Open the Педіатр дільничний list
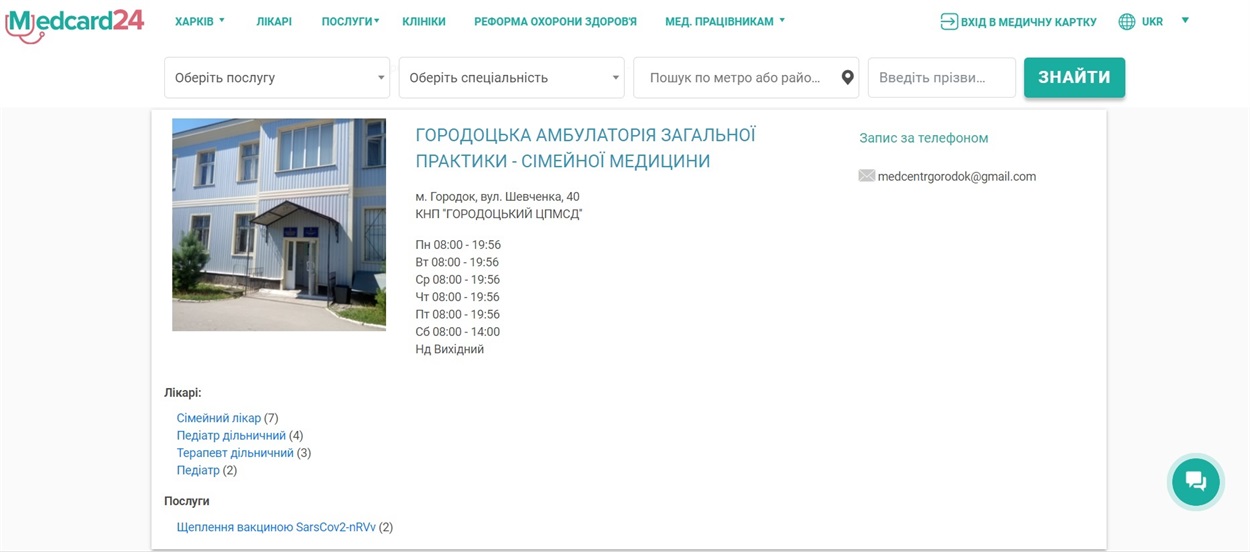The image size is (1250, 552). pos(231,436)
